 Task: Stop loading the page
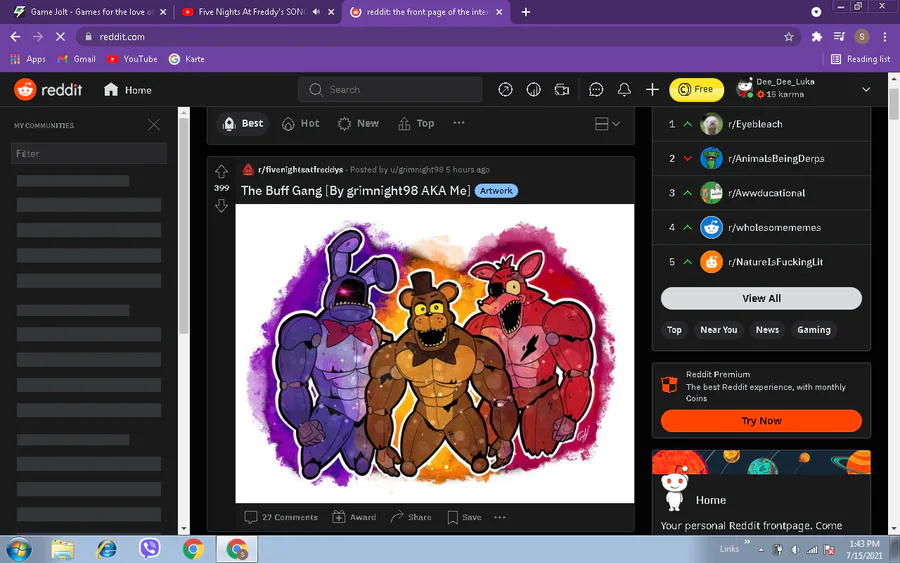pos(60,37)
